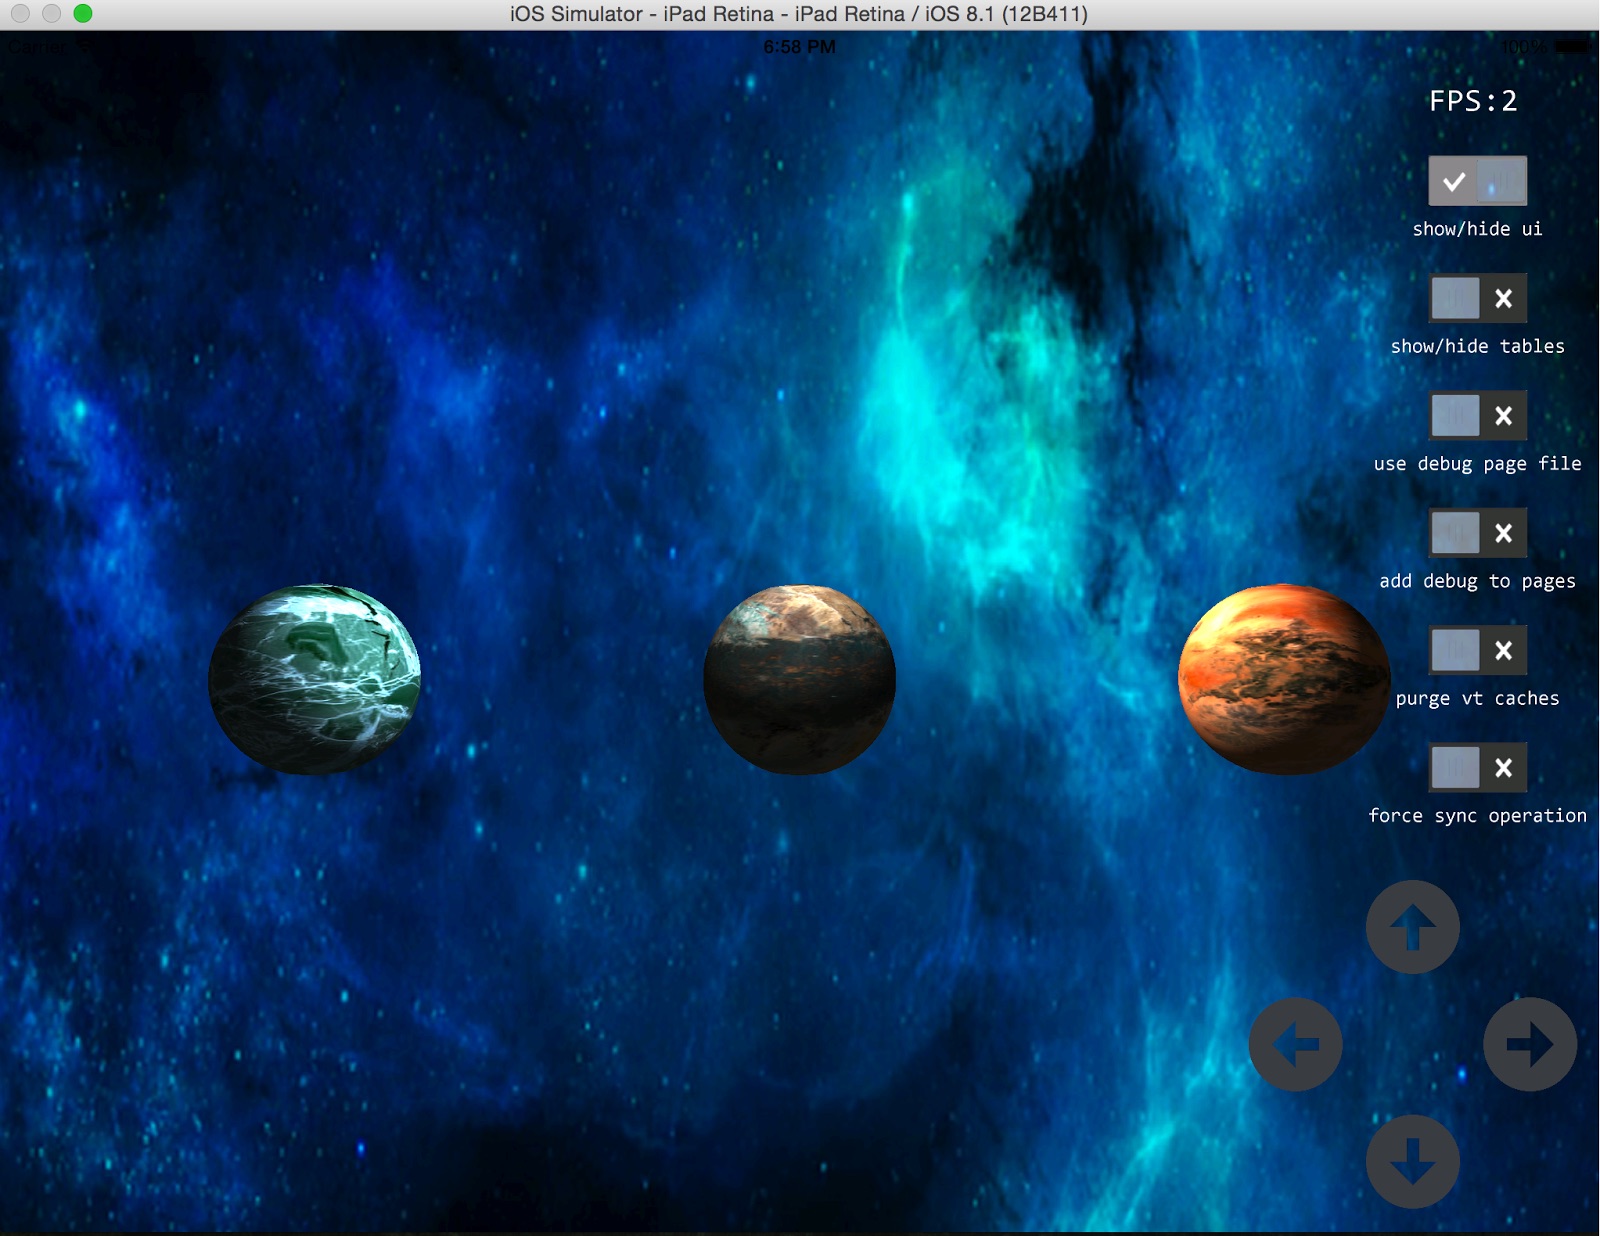Click the 'add debug to pages' label
Screen dimensions: 1600x1236
(1477, 581)
